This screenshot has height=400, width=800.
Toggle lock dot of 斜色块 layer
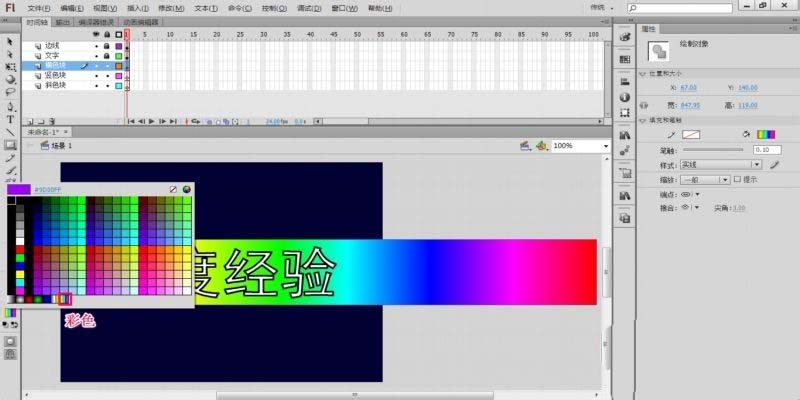(x=107, y=86)
